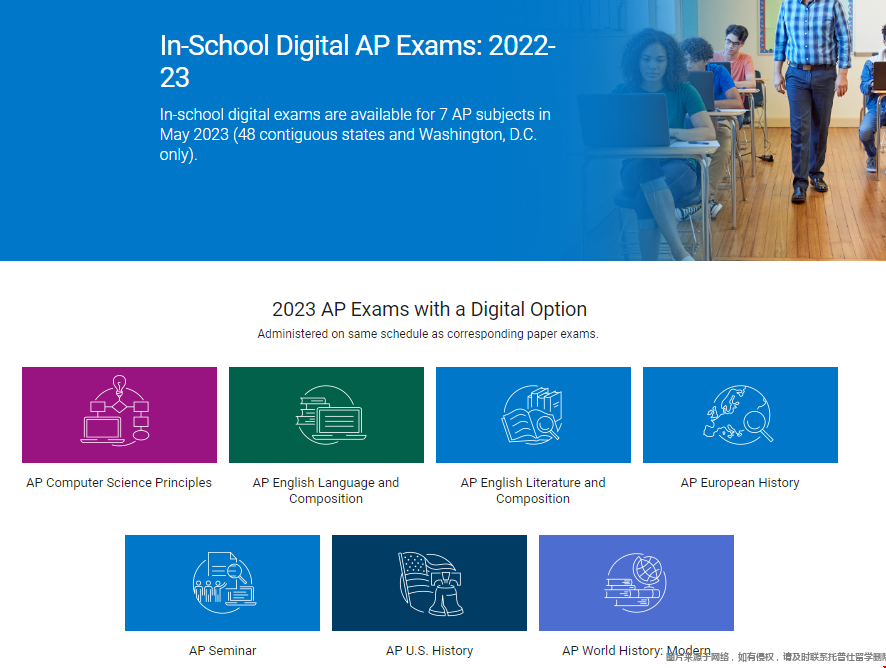The image size is (886, 668).
Task: Select the AP Seminar text label
Action: (222, 651)
